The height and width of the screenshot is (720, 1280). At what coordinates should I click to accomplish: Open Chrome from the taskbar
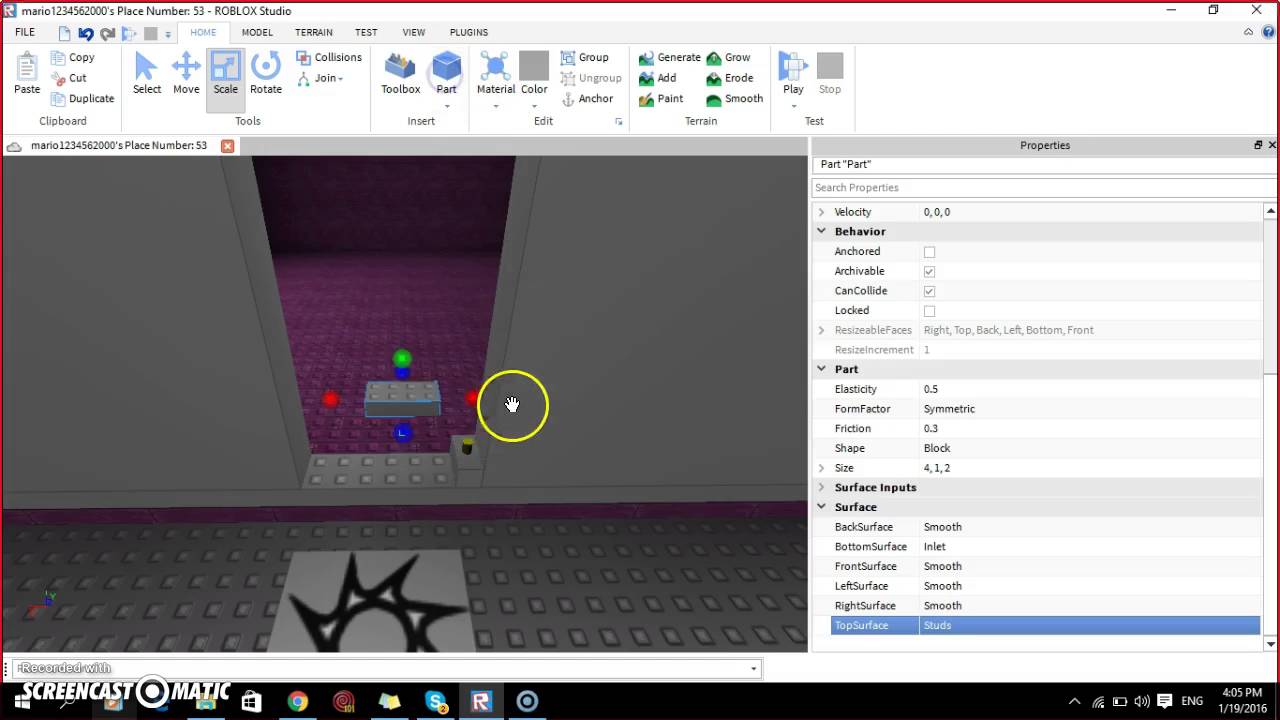click(x=297, y=702)
